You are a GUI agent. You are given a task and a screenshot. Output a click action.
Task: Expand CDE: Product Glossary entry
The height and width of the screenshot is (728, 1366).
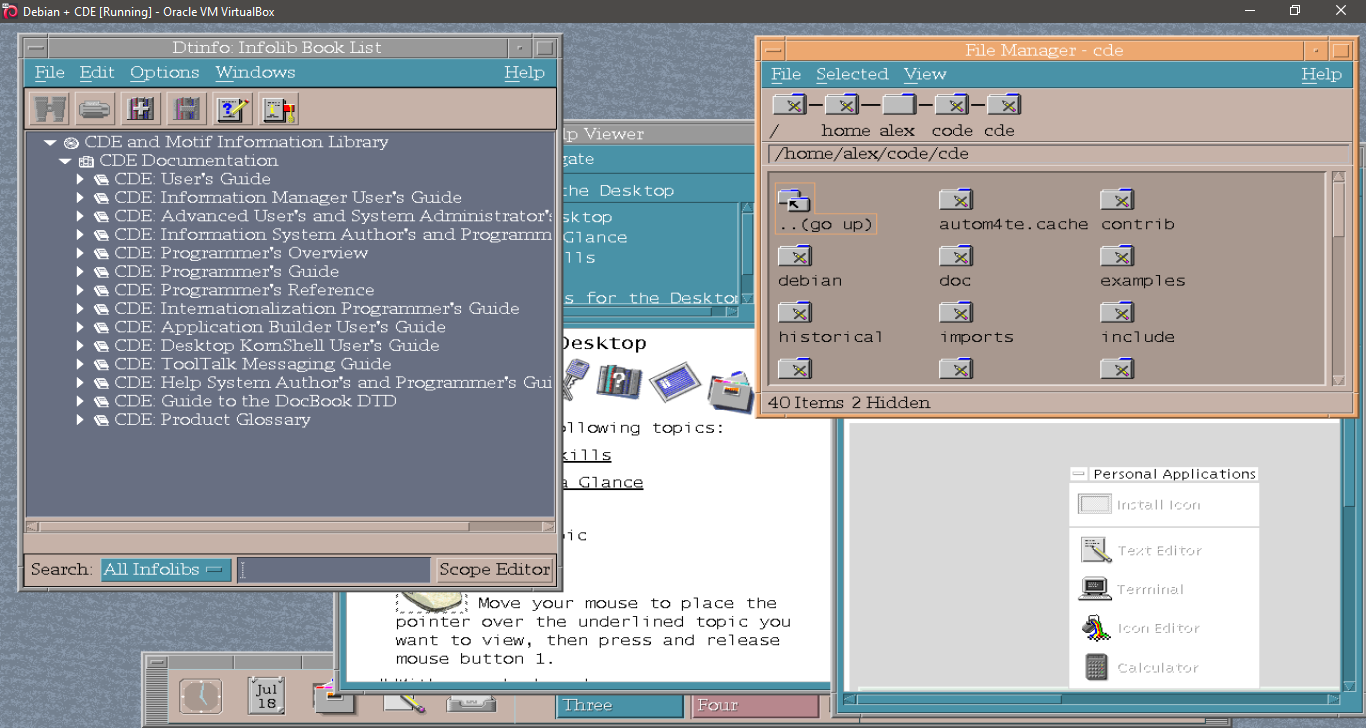[x=82, y=420]
